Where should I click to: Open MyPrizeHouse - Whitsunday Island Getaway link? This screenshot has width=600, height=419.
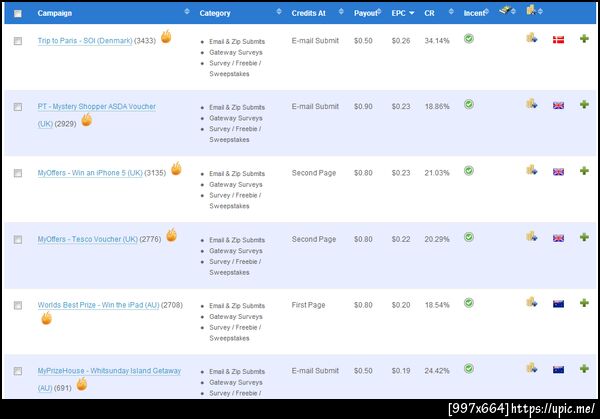coord(109,371)
